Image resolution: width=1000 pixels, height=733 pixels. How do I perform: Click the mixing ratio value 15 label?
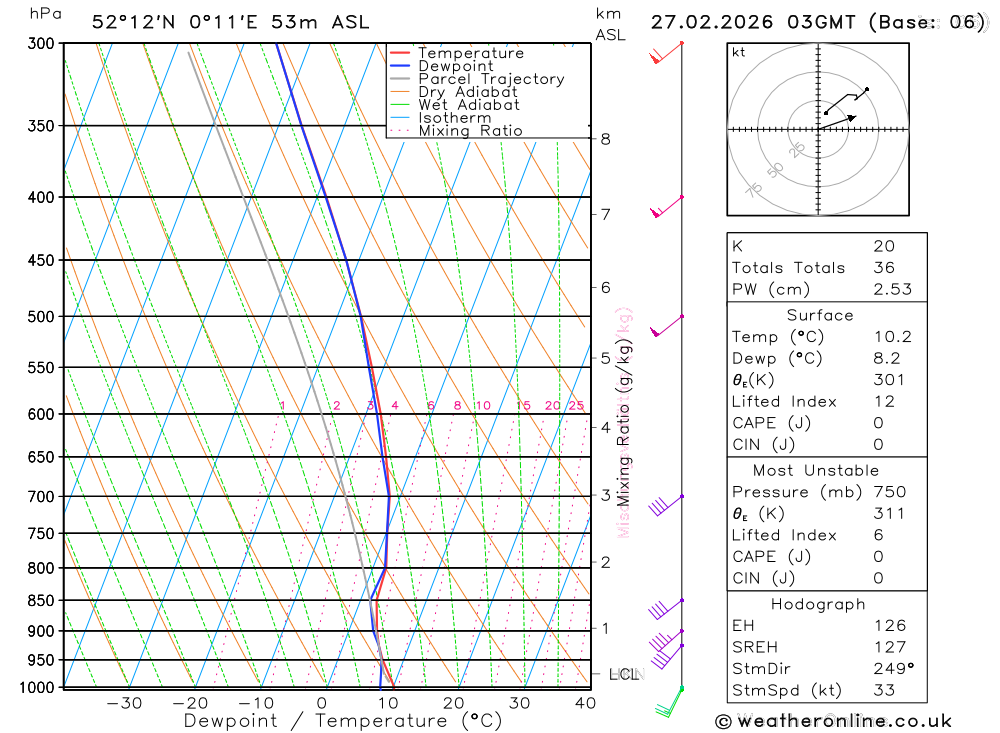coord(523,406)
